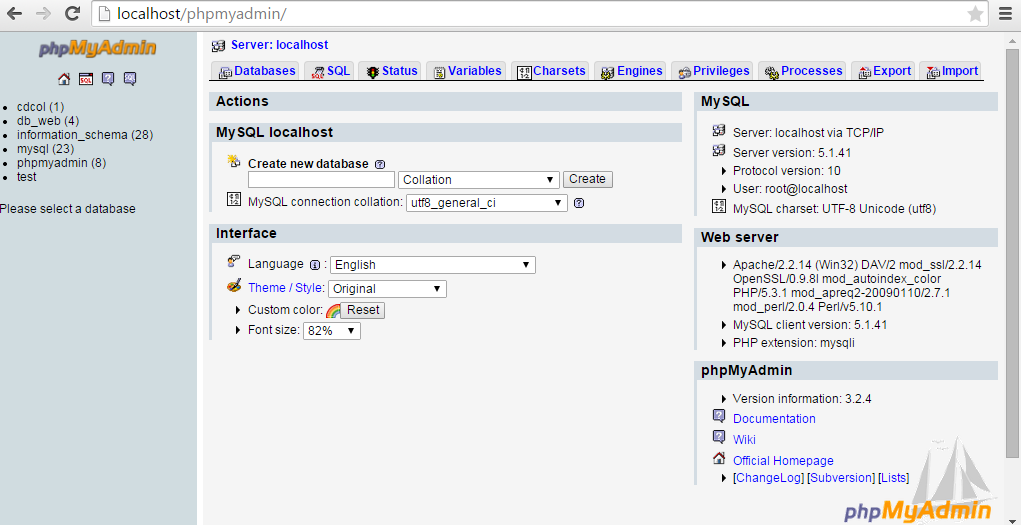Click the 'User: root@localhost' text
Image resolution: width=1021 pixels, height=525 pixels.
tap(790, 189)
